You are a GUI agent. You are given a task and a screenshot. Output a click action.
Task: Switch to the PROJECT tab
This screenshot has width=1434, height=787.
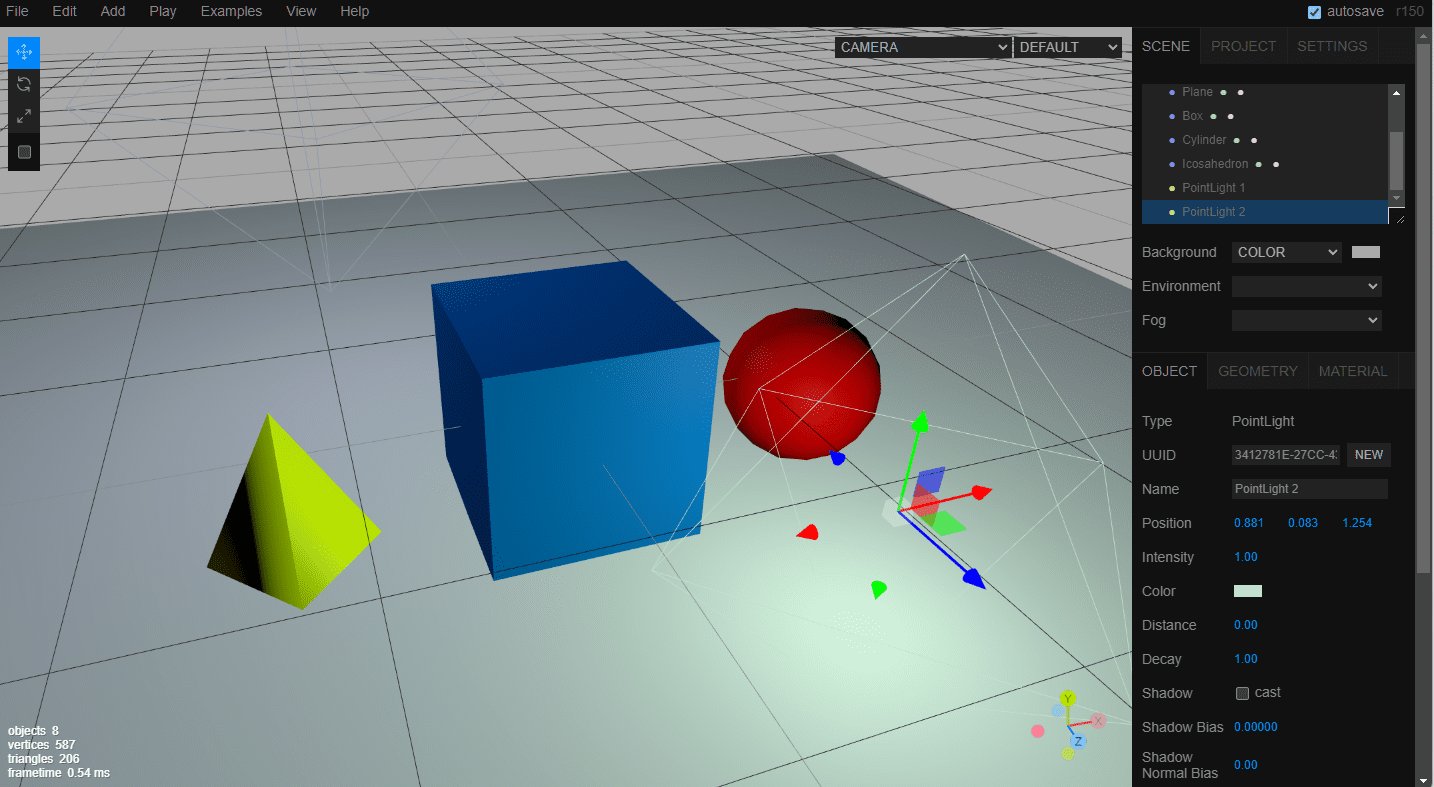pos(1242,45)
